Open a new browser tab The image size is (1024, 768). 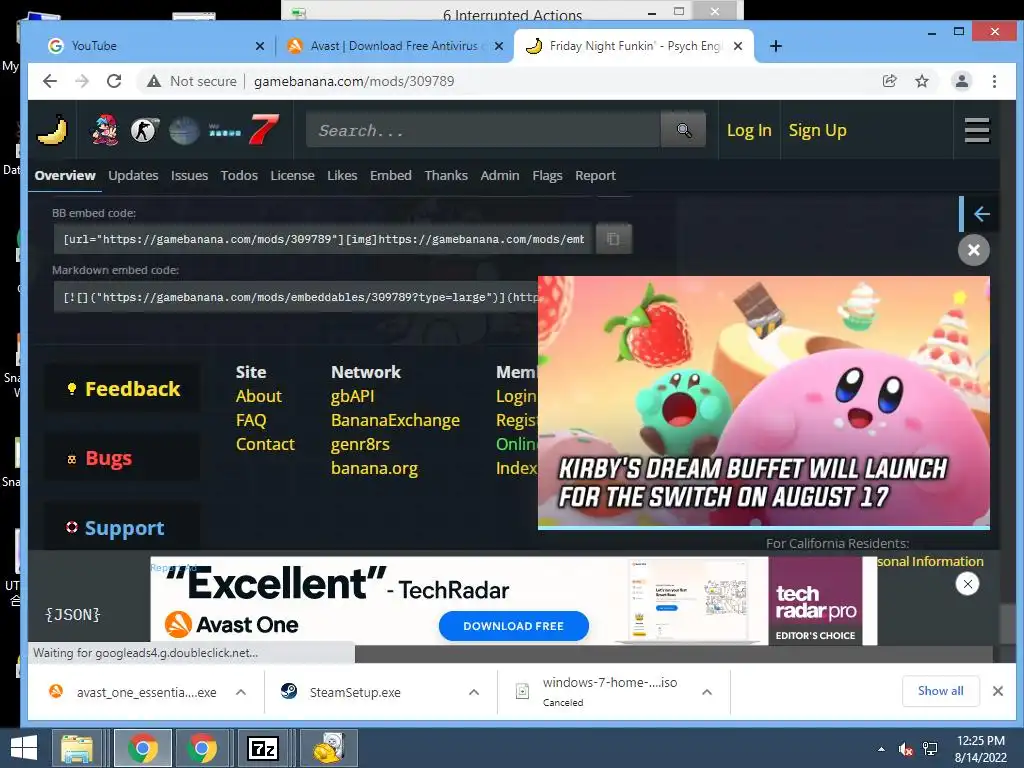[x=775, y=46]
